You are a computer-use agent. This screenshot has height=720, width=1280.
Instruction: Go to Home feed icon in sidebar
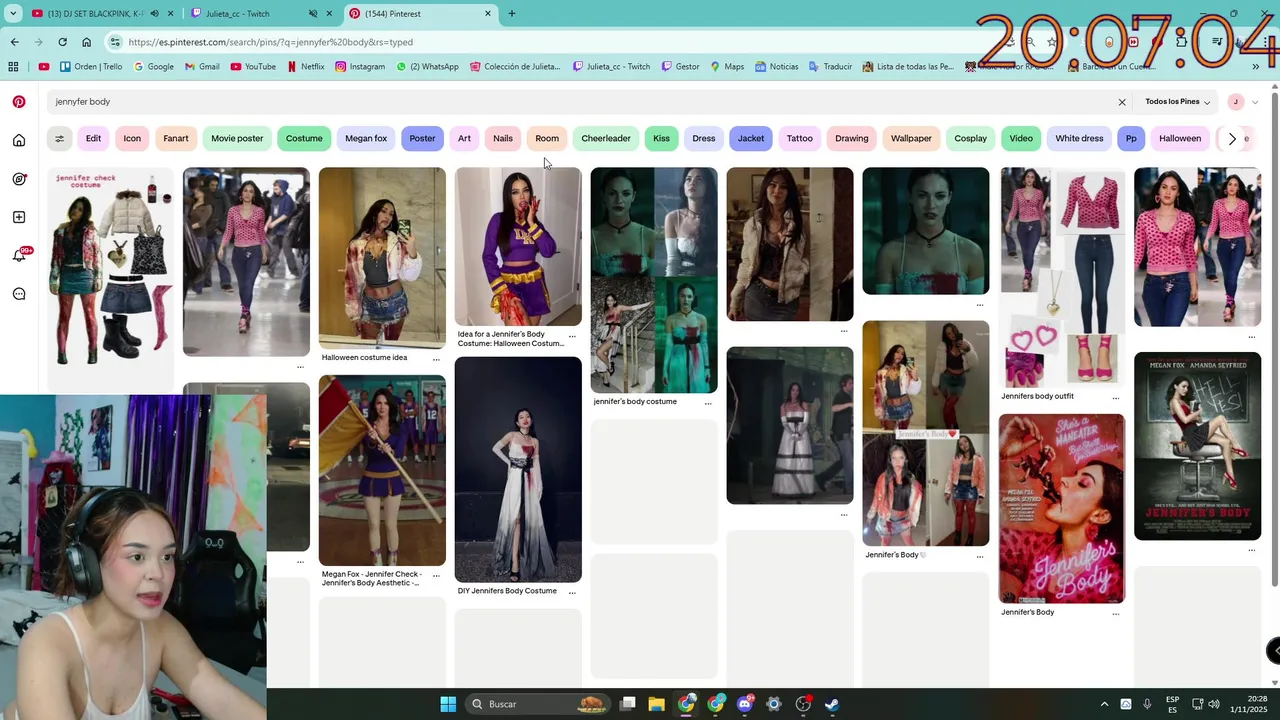pos(19,140)
